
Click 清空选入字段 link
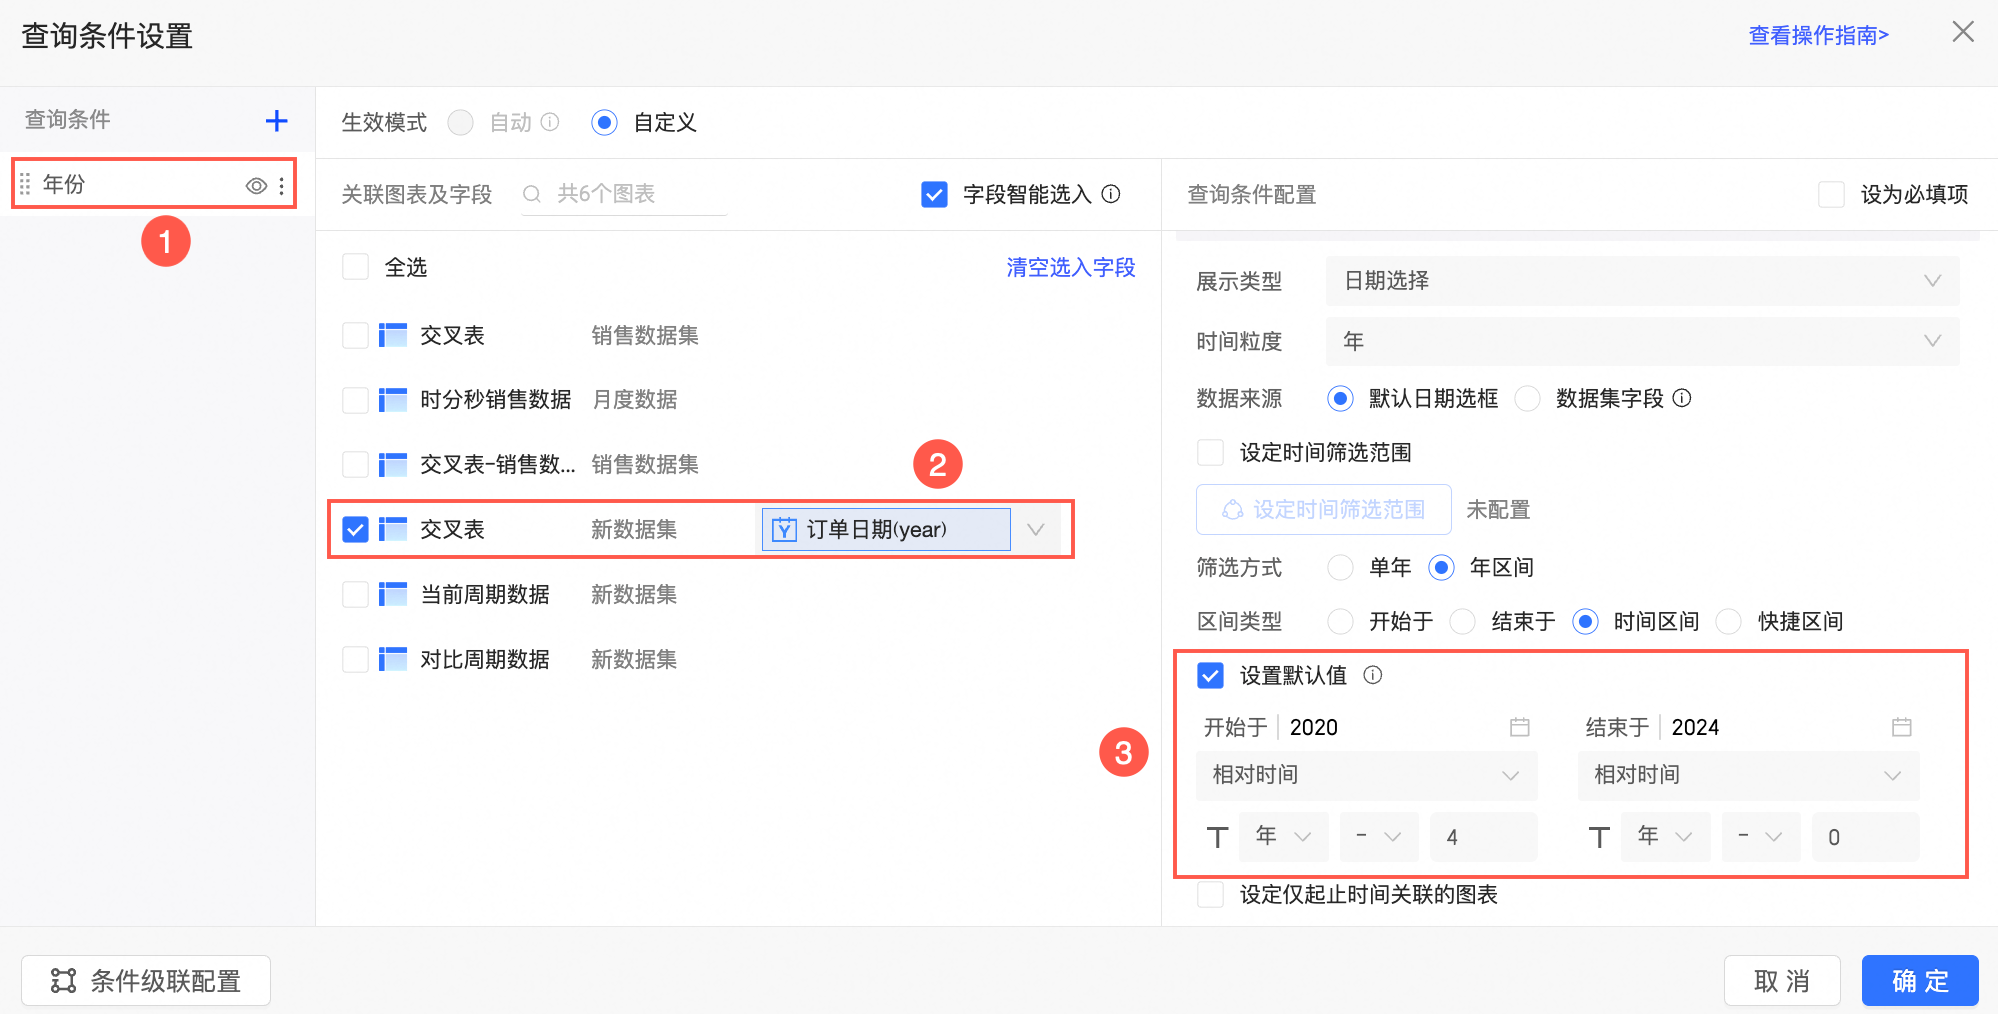(1070, 267)
